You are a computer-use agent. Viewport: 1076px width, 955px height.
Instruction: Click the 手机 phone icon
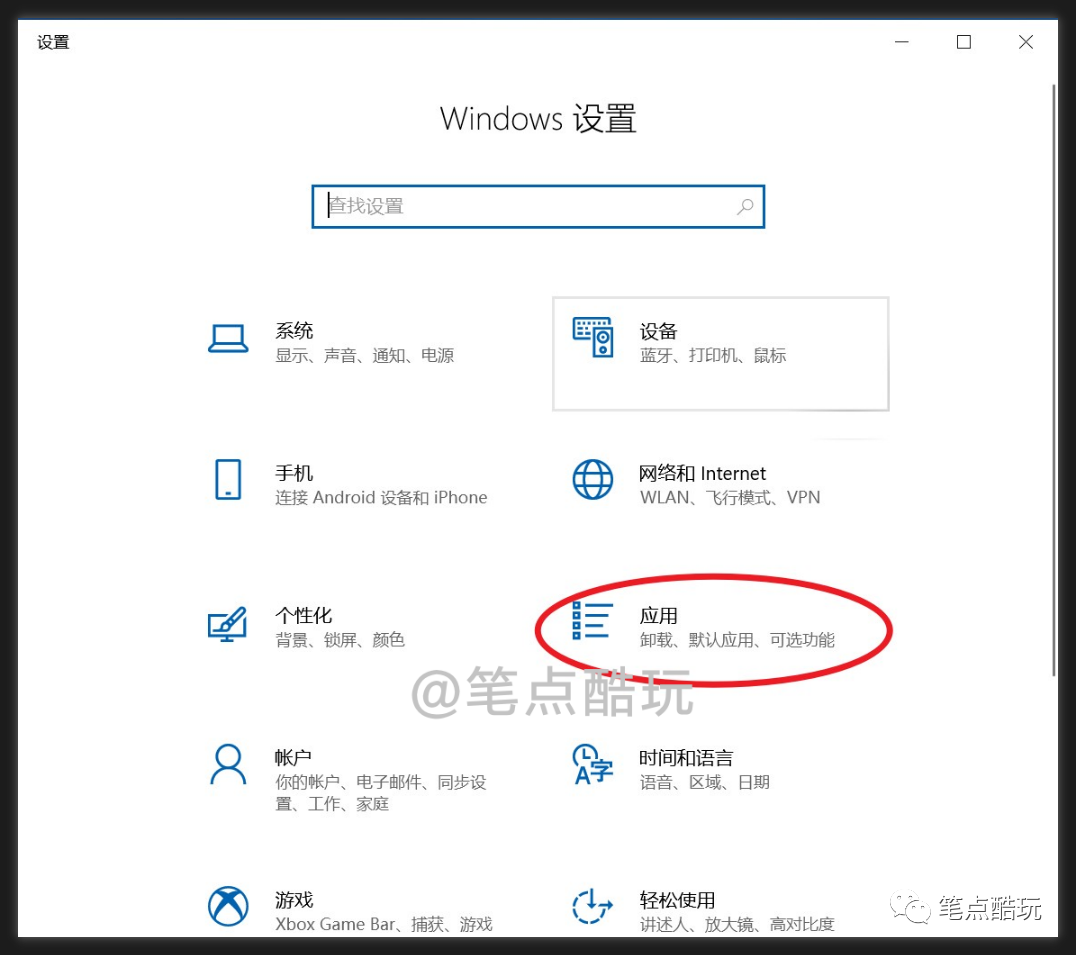(x=228, y=480)
